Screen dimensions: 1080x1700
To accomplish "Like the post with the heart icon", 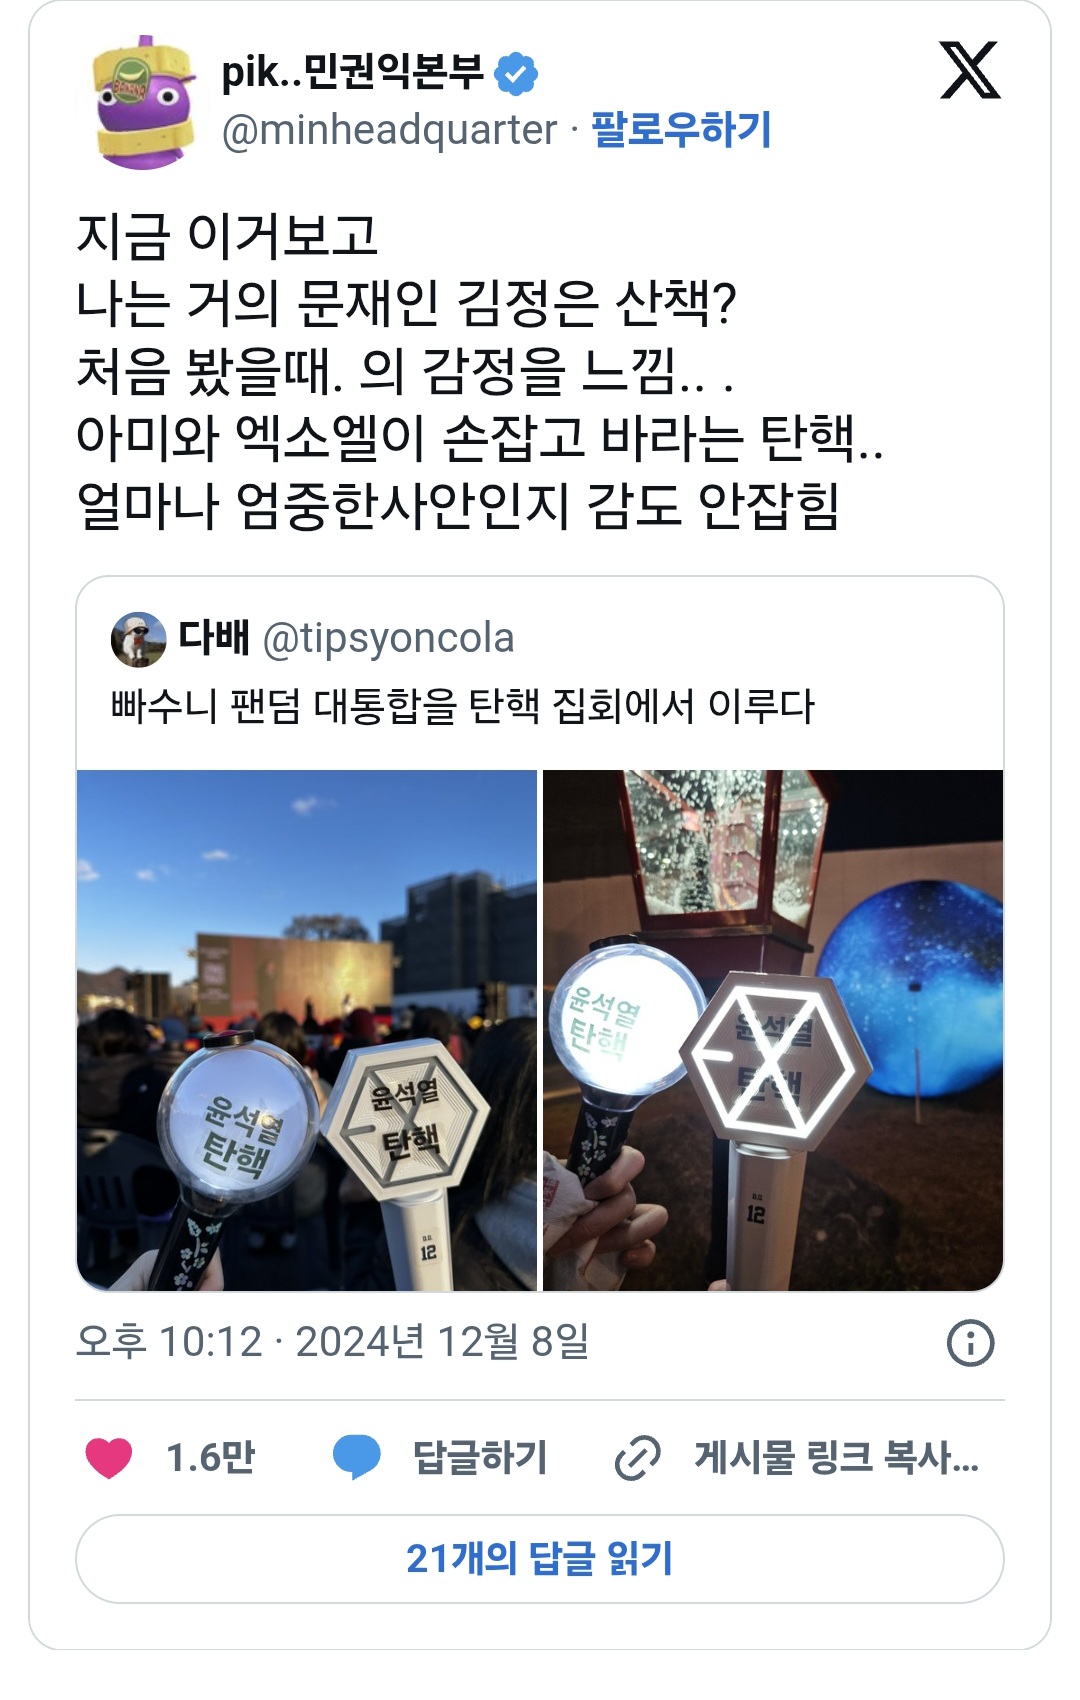I will pyautogui.click(x=109, y=1457).
